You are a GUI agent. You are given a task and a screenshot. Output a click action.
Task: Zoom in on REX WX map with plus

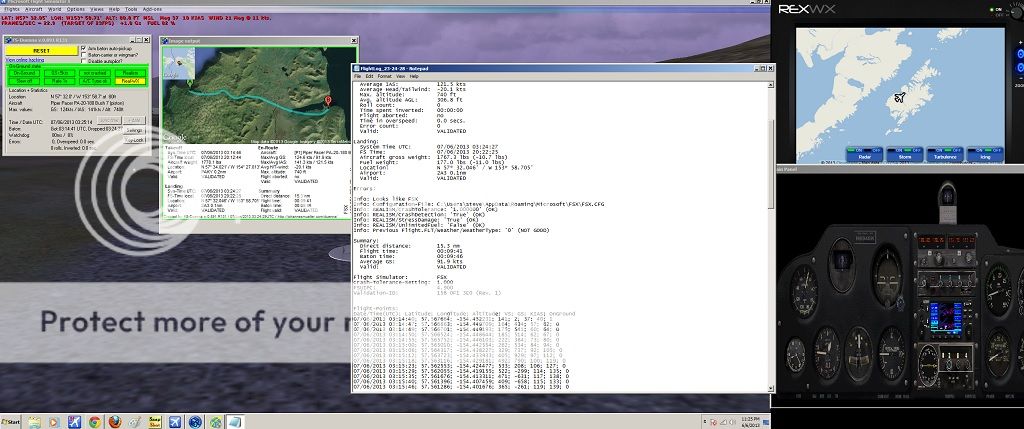pos(1020,42)
